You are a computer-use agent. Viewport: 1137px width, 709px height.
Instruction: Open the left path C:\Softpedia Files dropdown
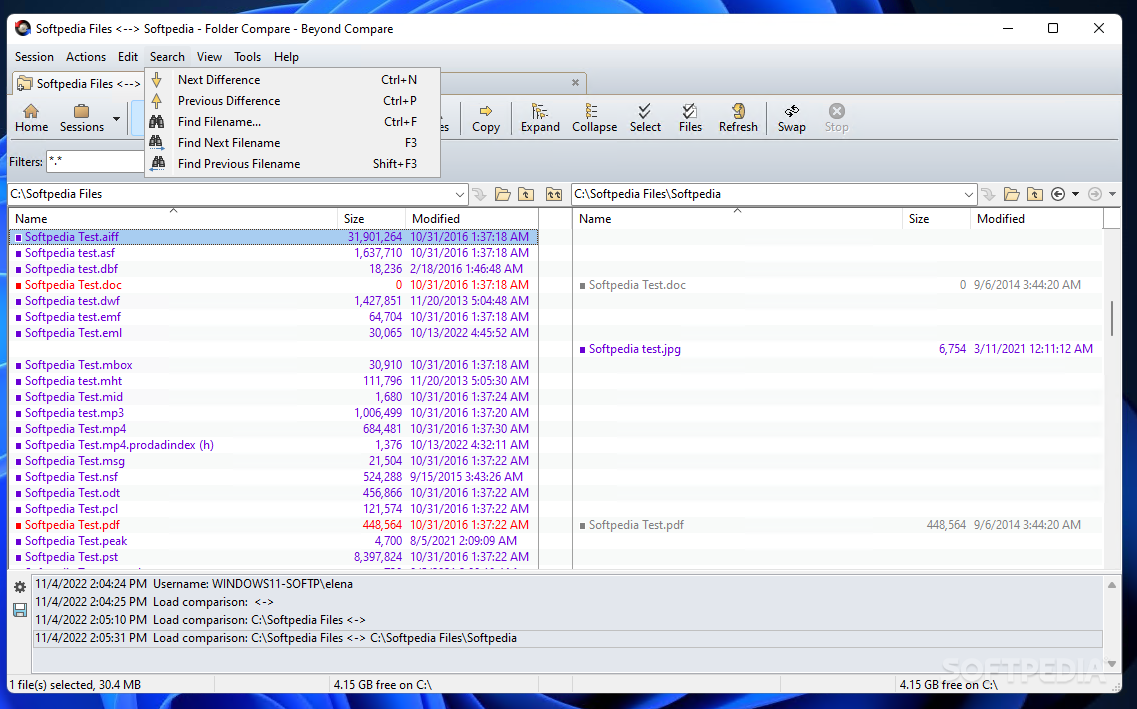pos(460,194)
